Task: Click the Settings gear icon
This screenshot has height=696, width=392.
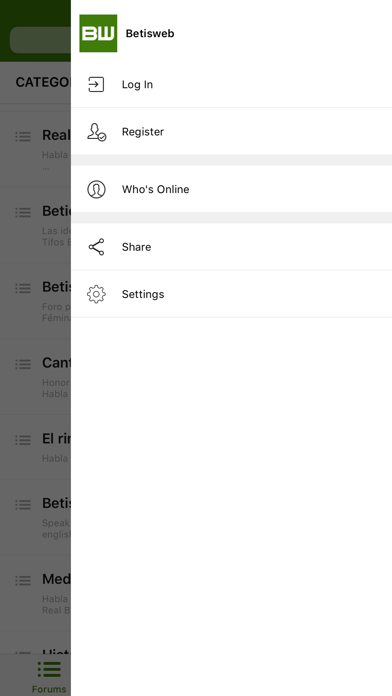Action: (x=96, y=294)
